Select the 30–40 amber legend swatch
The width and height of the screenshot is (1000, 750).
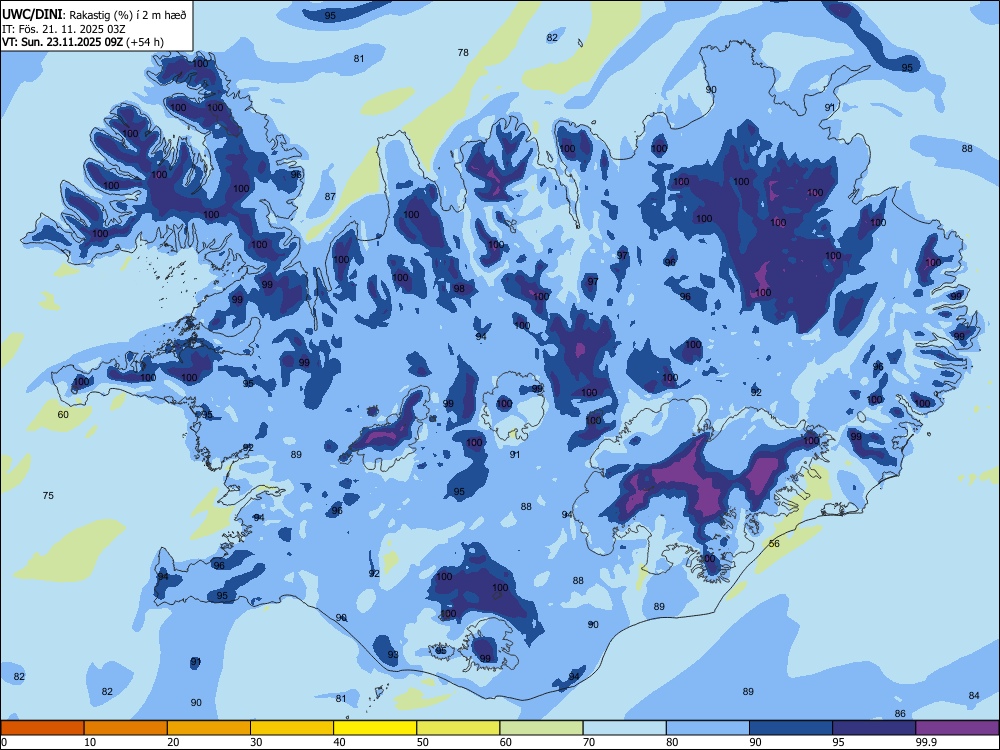coord(292,728)
